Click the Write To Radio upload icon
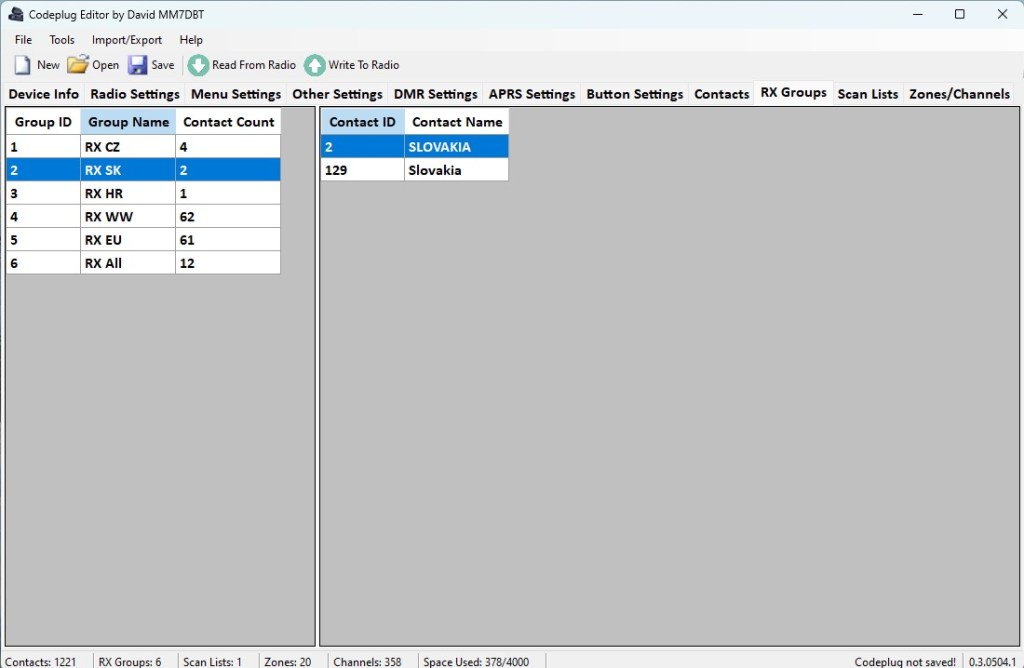The height and width of the screenshot is (668, 1024). click(x=315, y=65)
